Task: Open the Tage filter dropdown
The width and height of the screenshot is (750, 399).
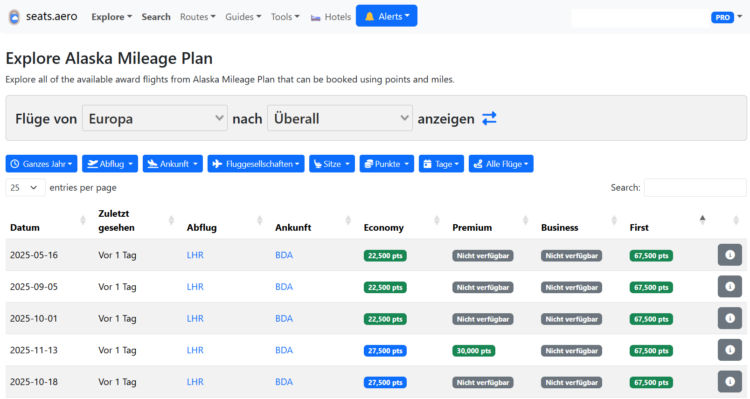Action: 441,164
